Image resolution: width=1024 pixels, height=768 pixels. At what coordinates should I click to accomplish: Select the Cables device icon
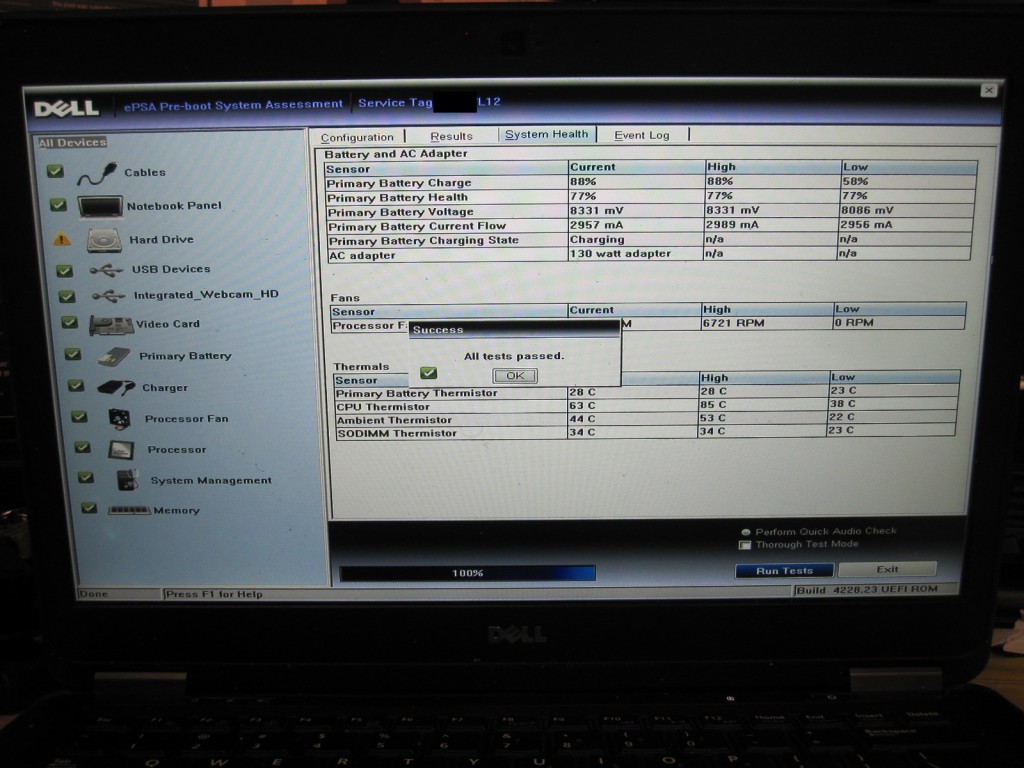coord(97,173)
